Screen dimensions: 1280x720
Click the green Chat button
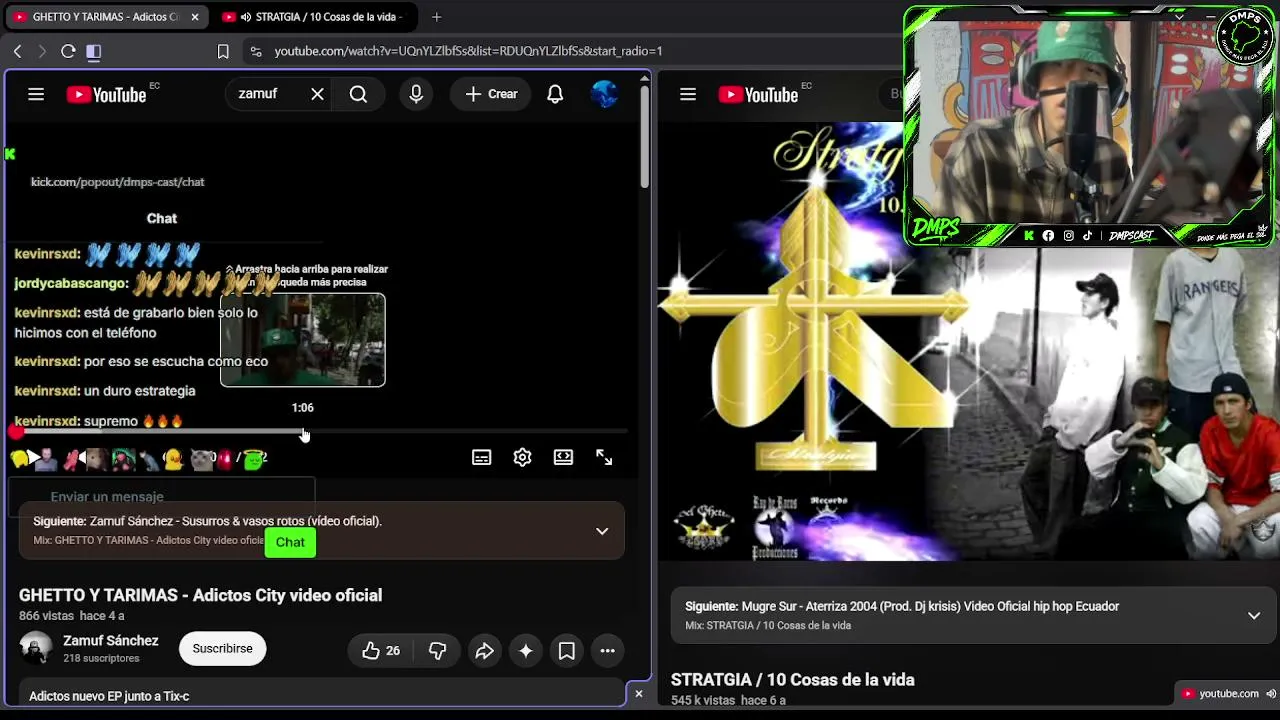[290, 542]
